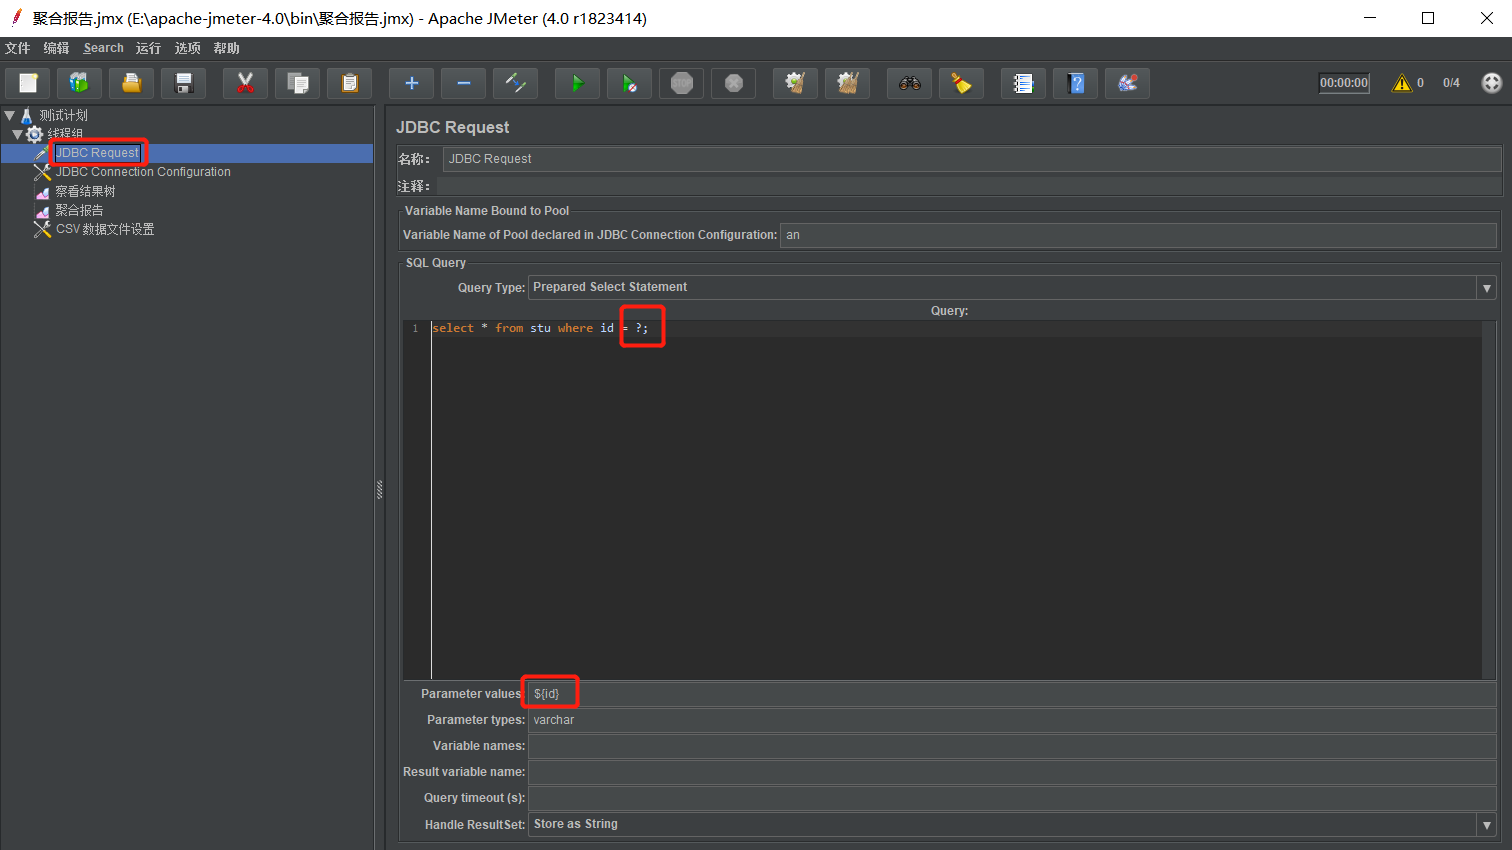The image size is (1512, 850).
Task: Click into the SQL query editor
Action: [956, 500]
